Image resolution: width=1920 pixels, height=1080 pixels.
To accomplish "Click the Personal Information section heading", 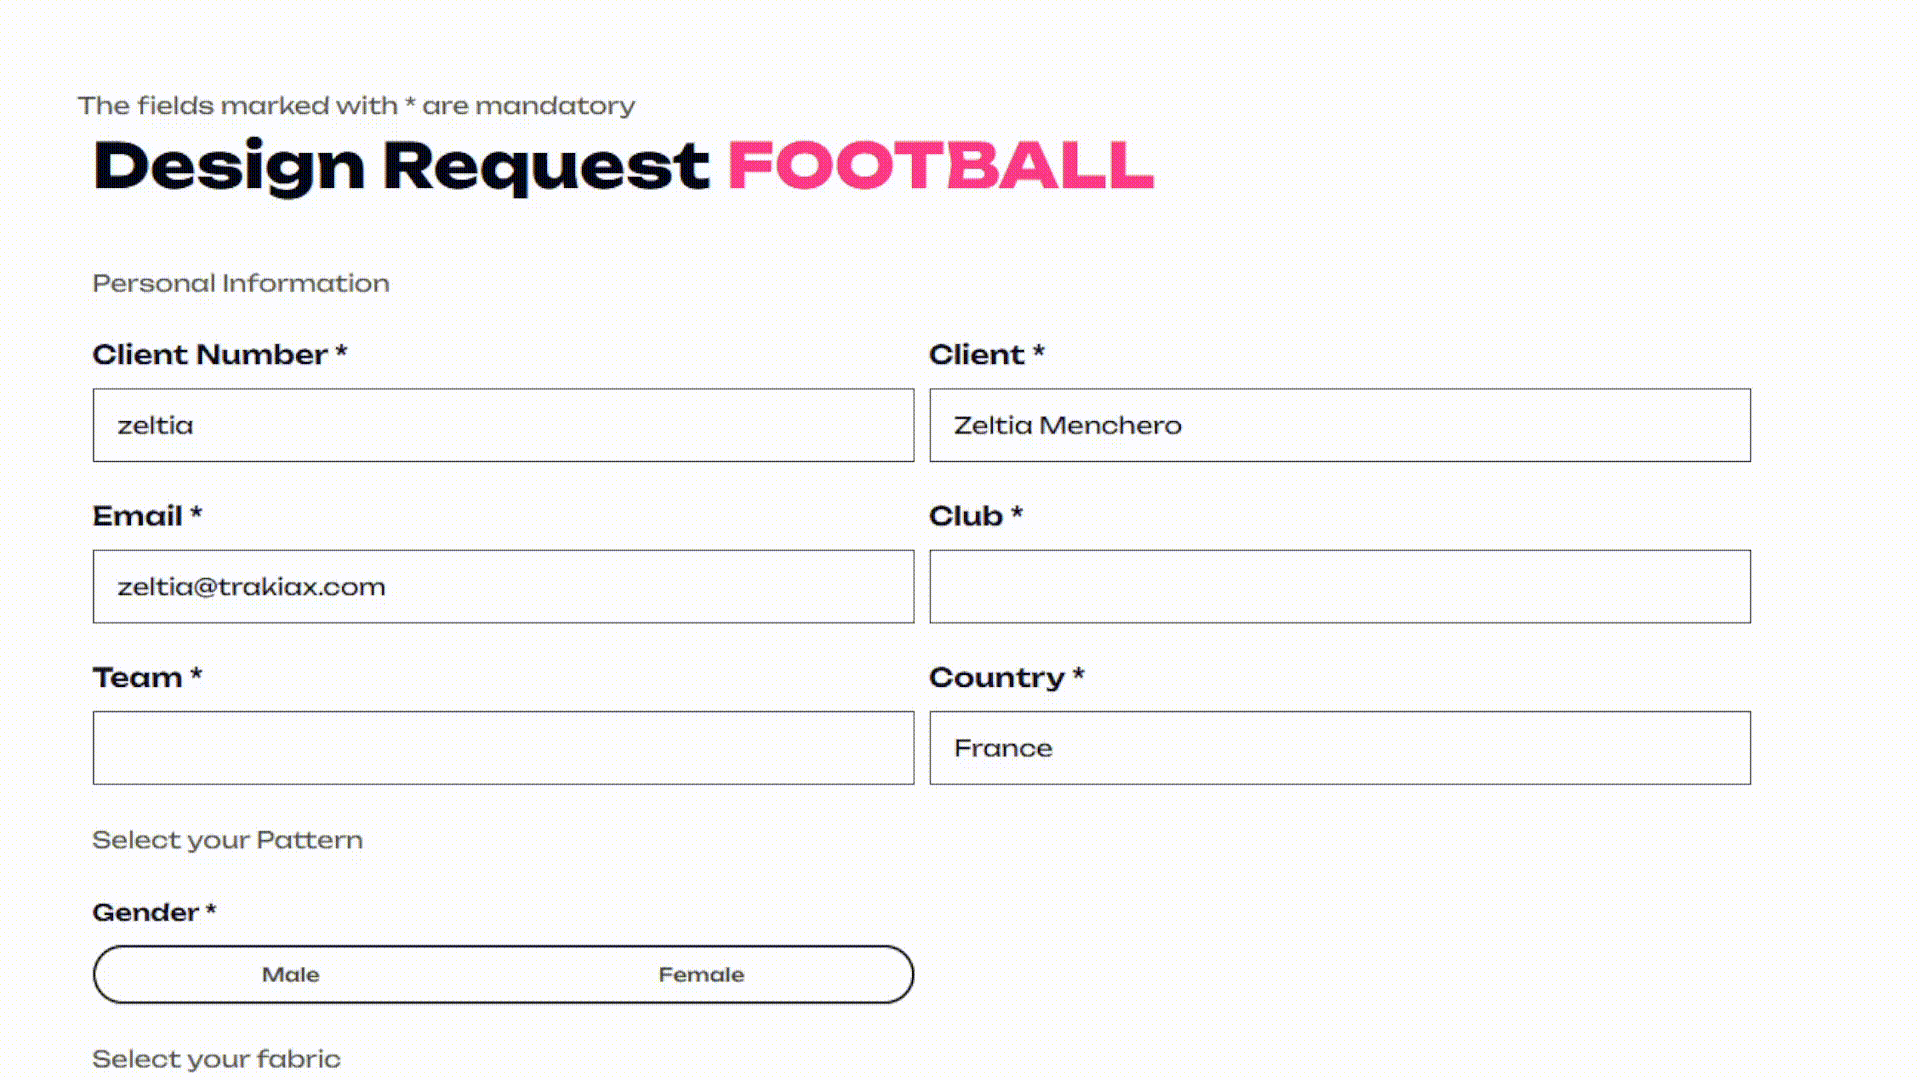I will click(x=241, y=283).
